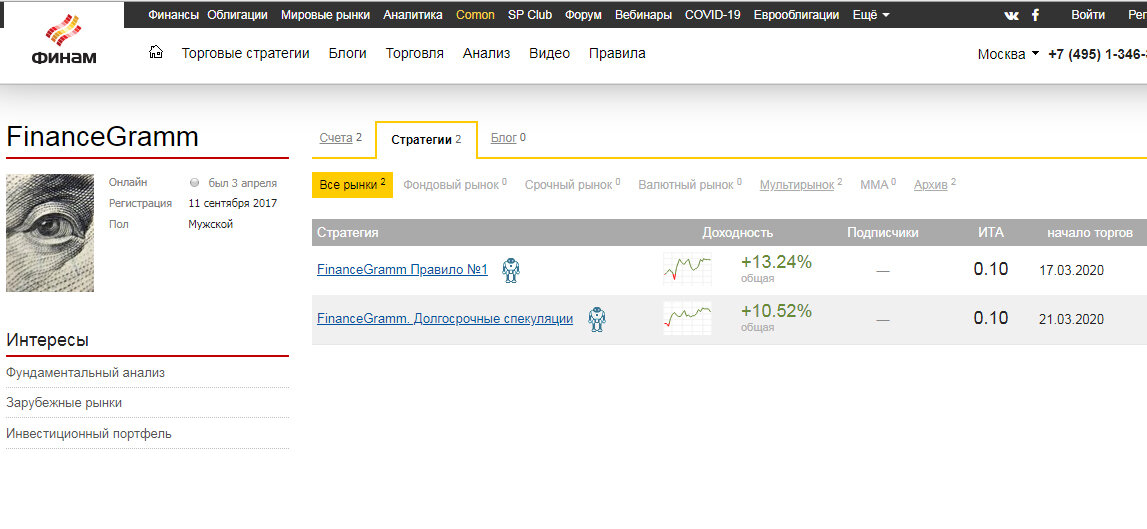Open the Видео section
This screenshot has height=529, width=1147.
[x=549, y=53]
